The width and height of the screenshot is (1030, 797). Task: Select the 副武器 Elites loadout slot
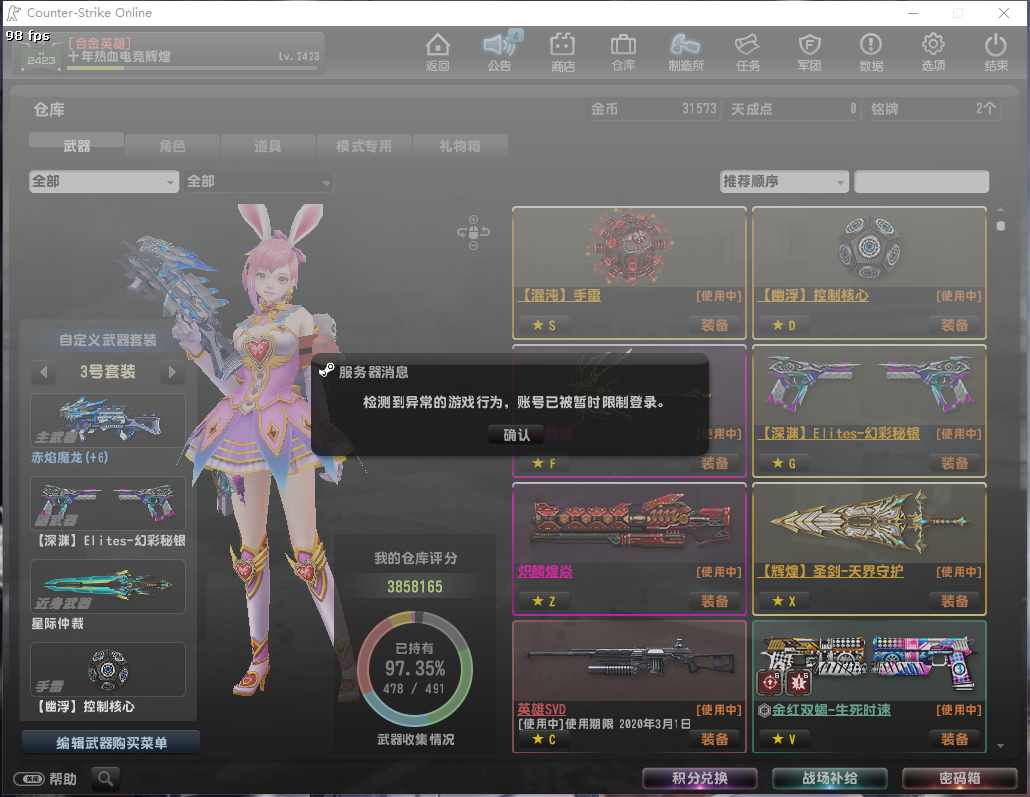pyautogui.click(x=108, y=503)
